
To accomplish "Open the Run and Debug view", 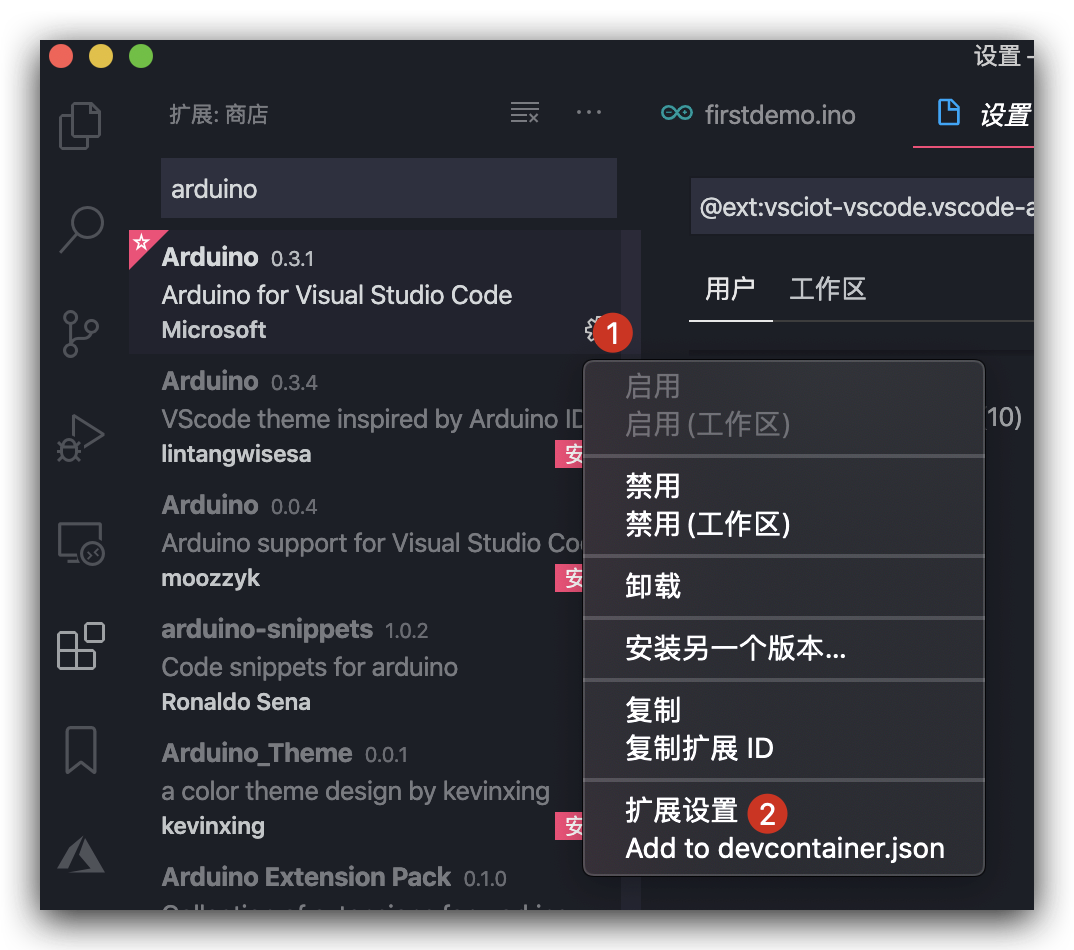I will [x=80, y=438].
